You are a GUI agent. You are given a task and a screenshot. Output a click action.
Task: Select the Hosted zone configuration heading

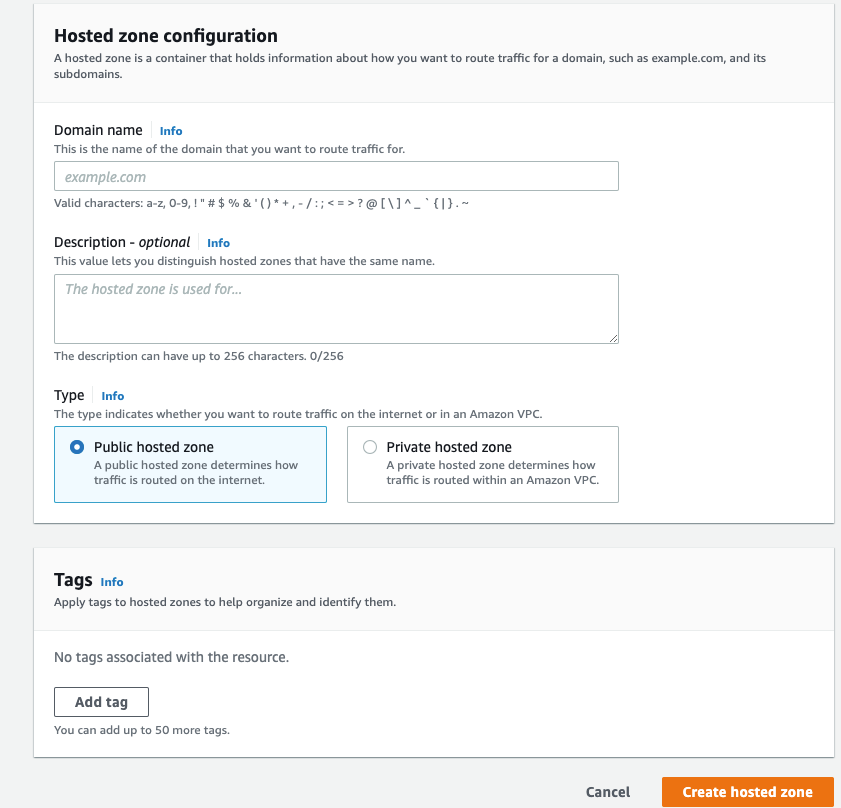(166, 36)
